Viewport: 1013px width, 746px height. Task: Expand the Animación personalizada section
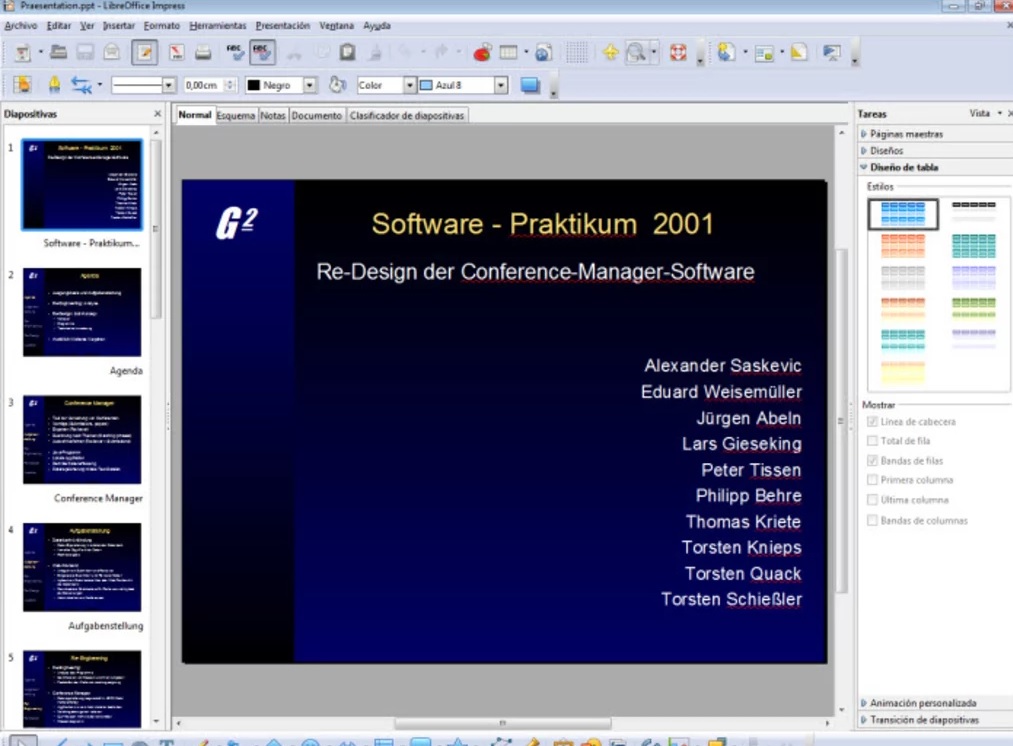click(x=923, y=703)
